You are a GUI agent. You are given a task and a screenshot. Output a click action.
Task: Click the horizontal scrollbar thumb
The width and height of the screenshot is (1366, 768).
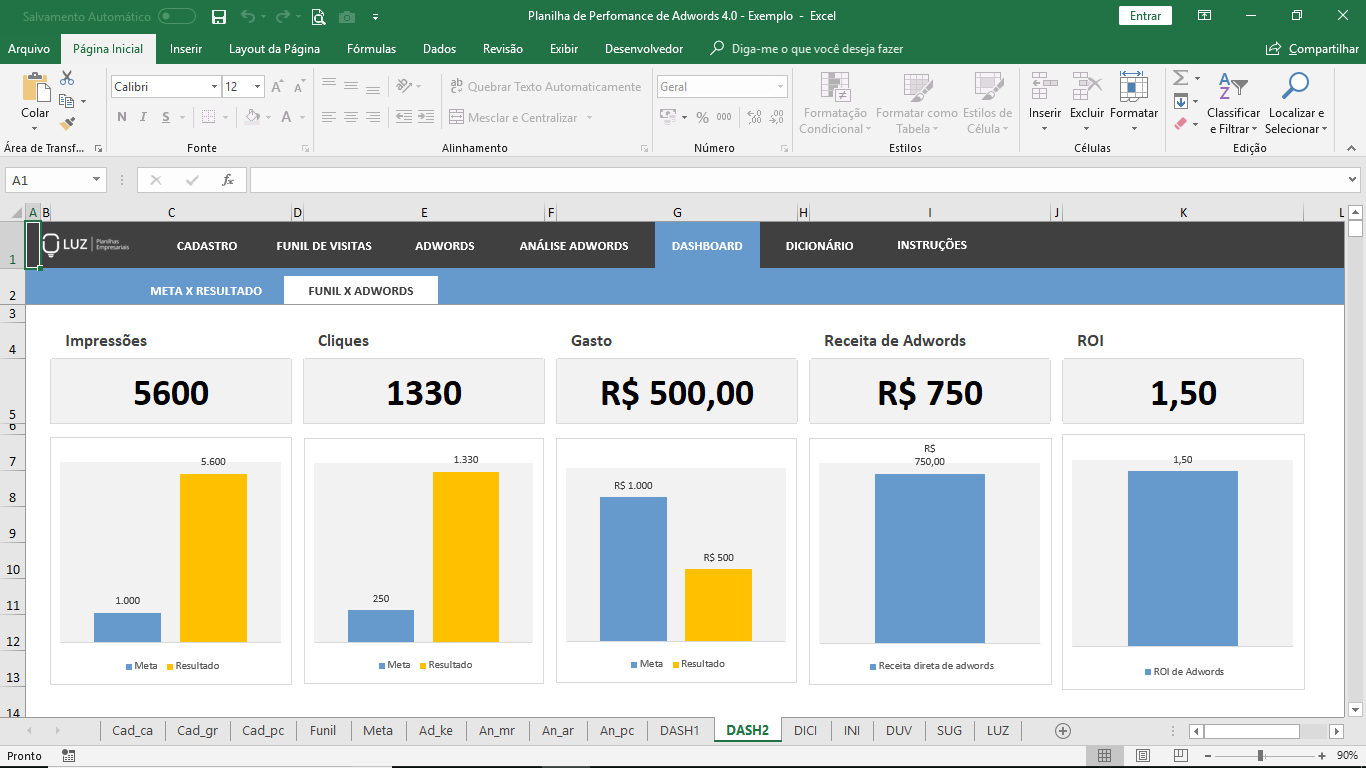(1251, 731)
